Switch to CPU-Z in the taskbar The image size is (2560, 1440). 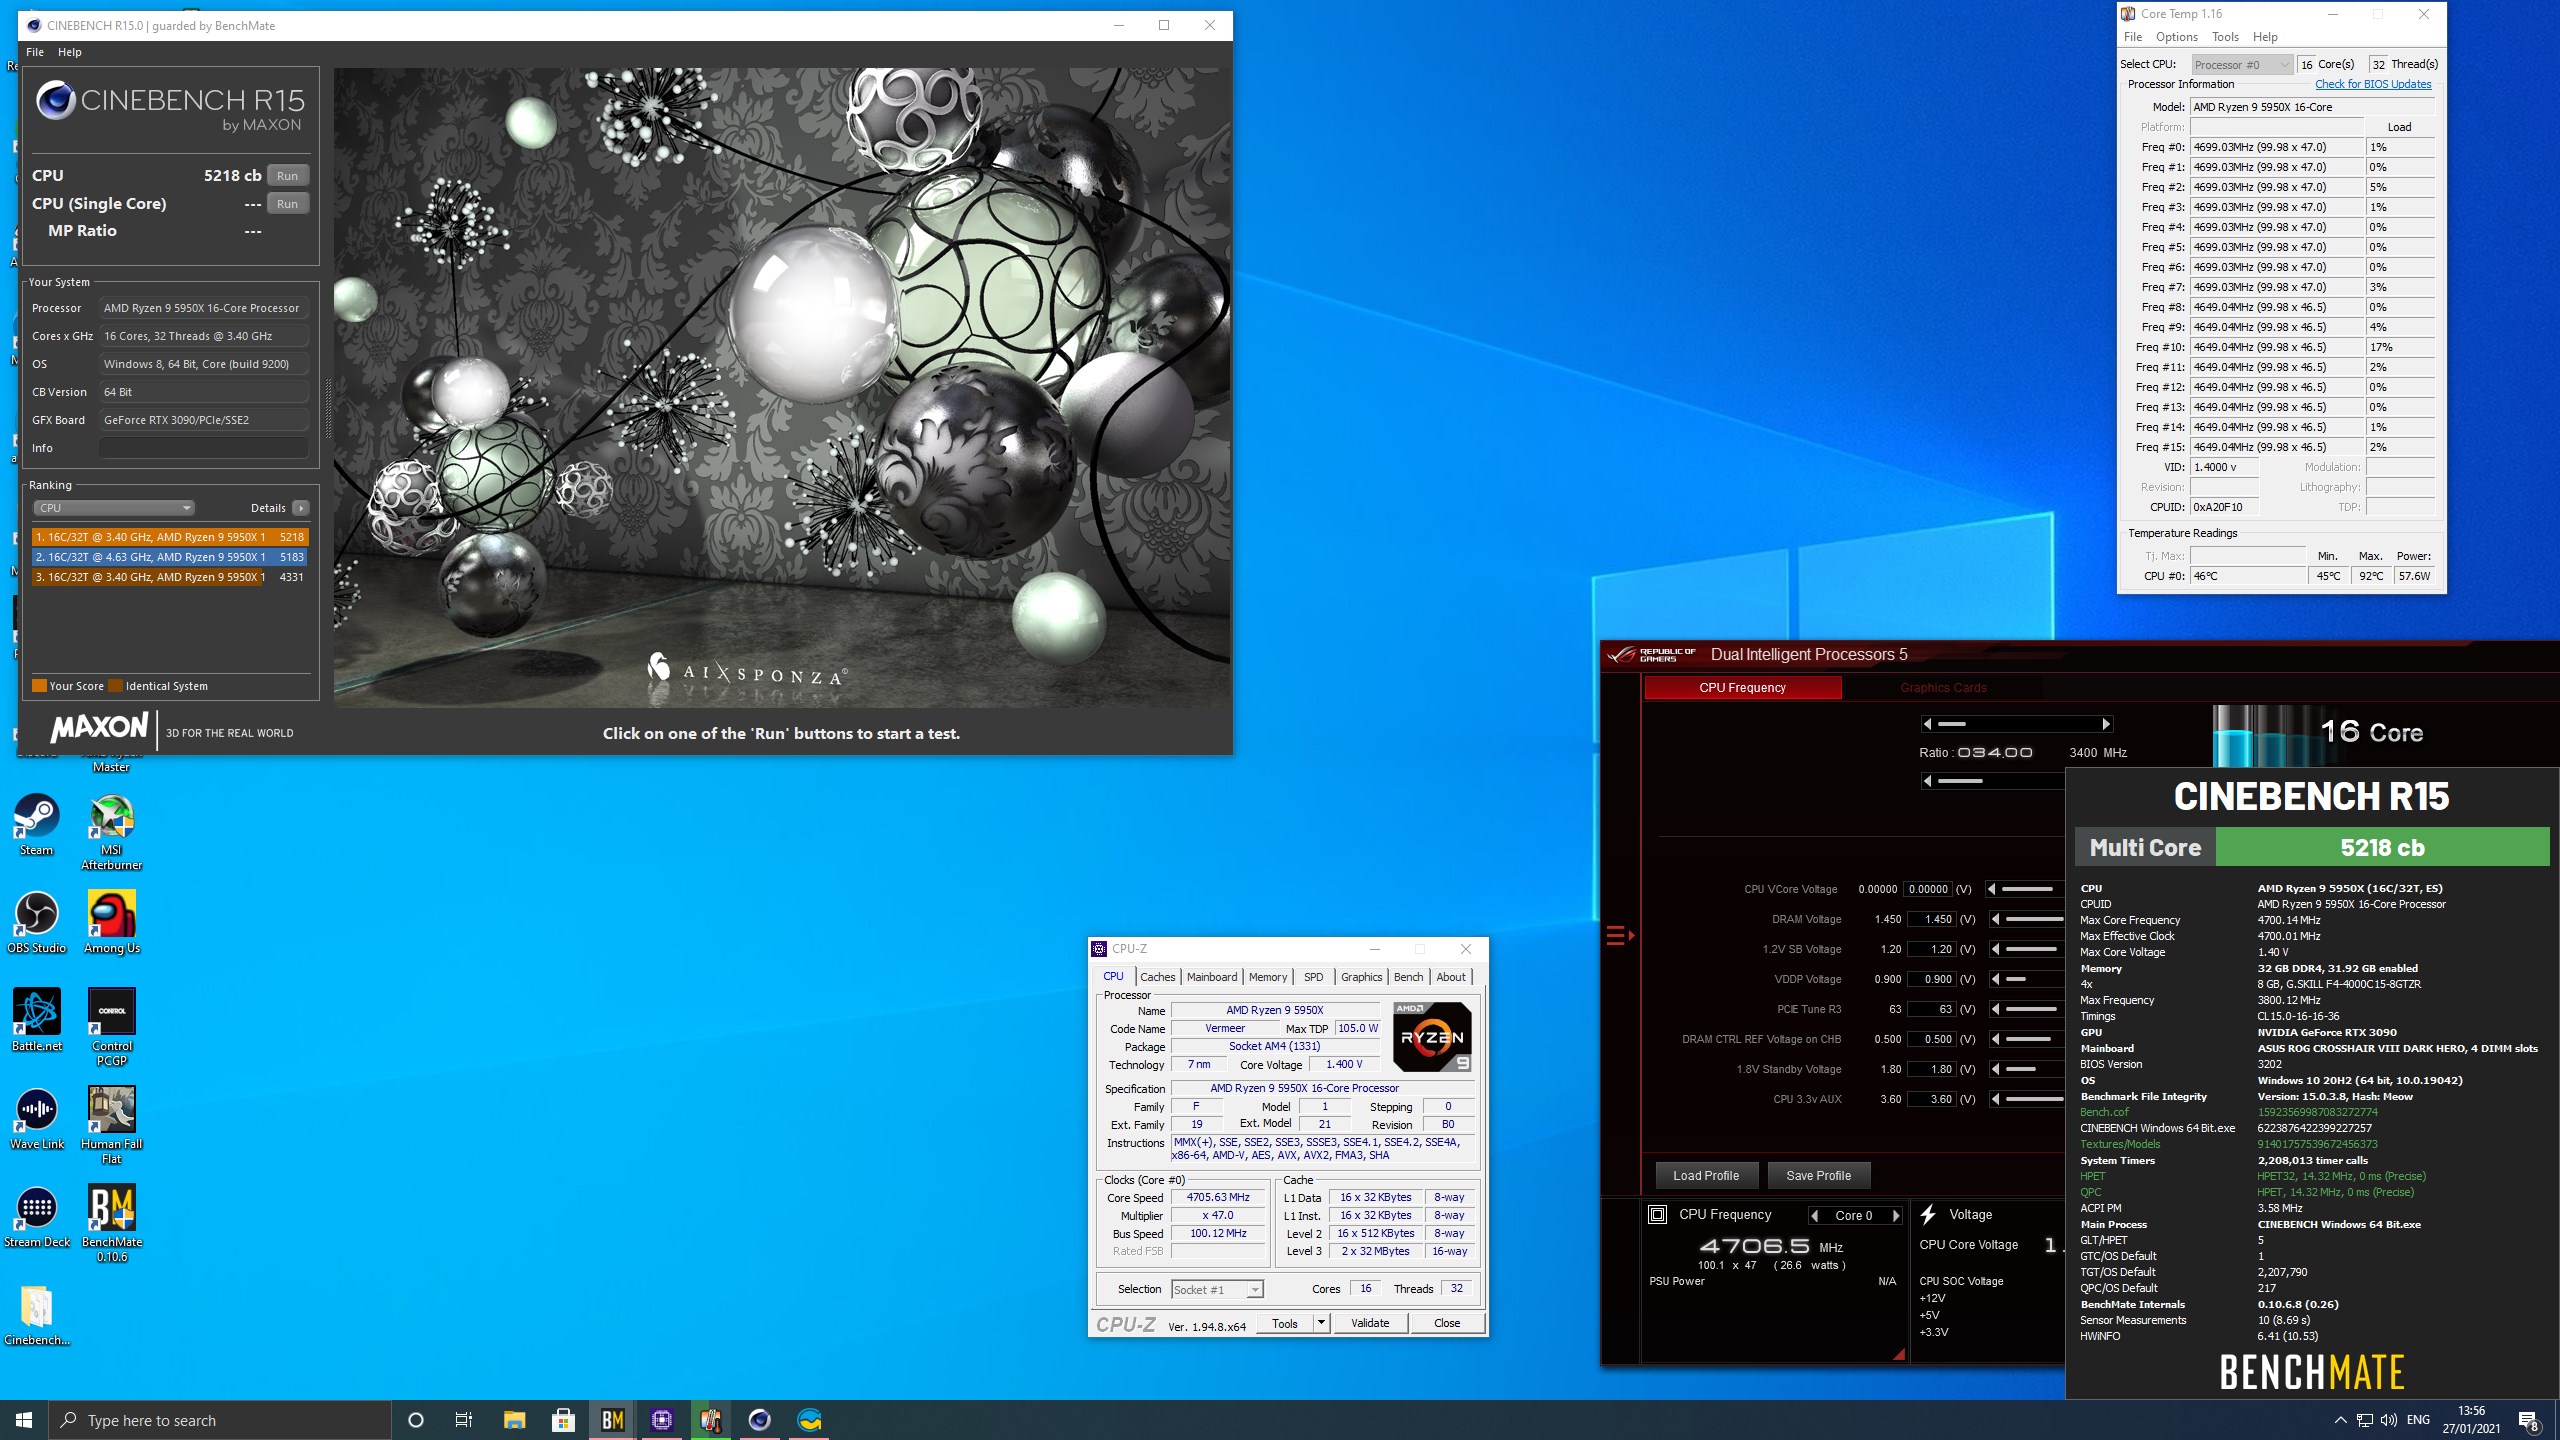point(661,1420)
